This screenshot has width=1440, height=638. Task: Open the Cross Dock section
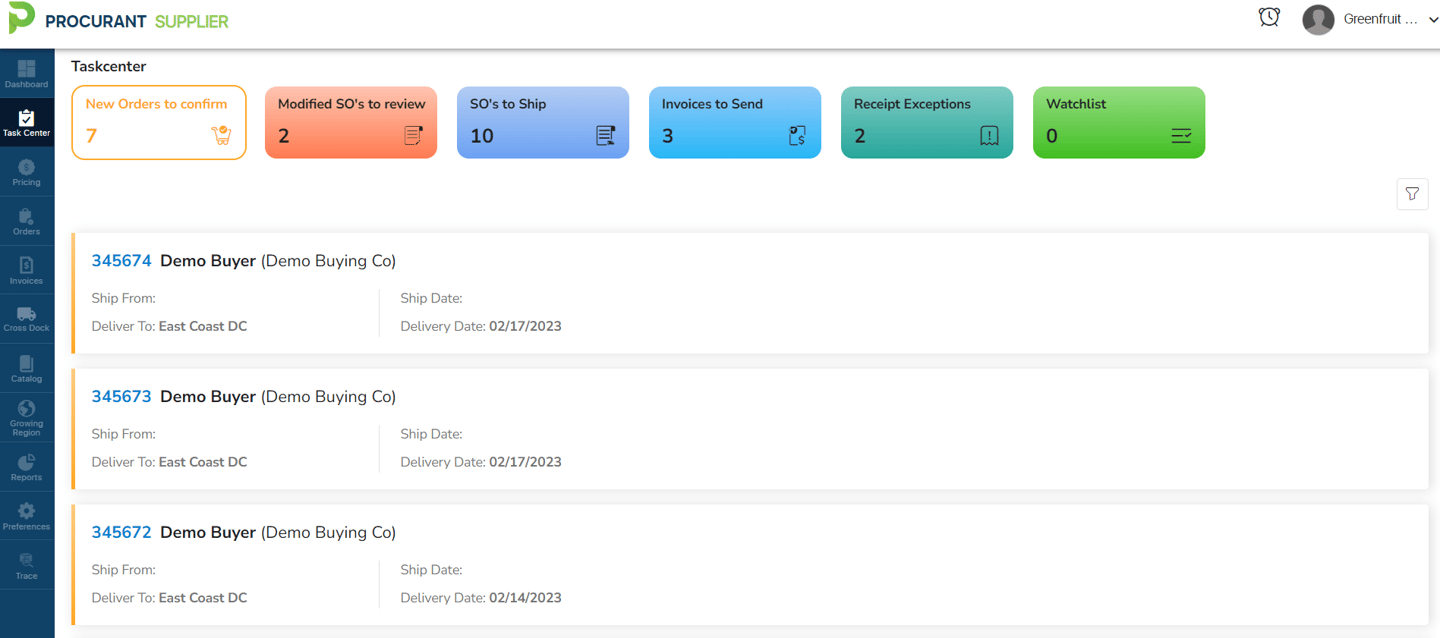(x=27, y=318)
